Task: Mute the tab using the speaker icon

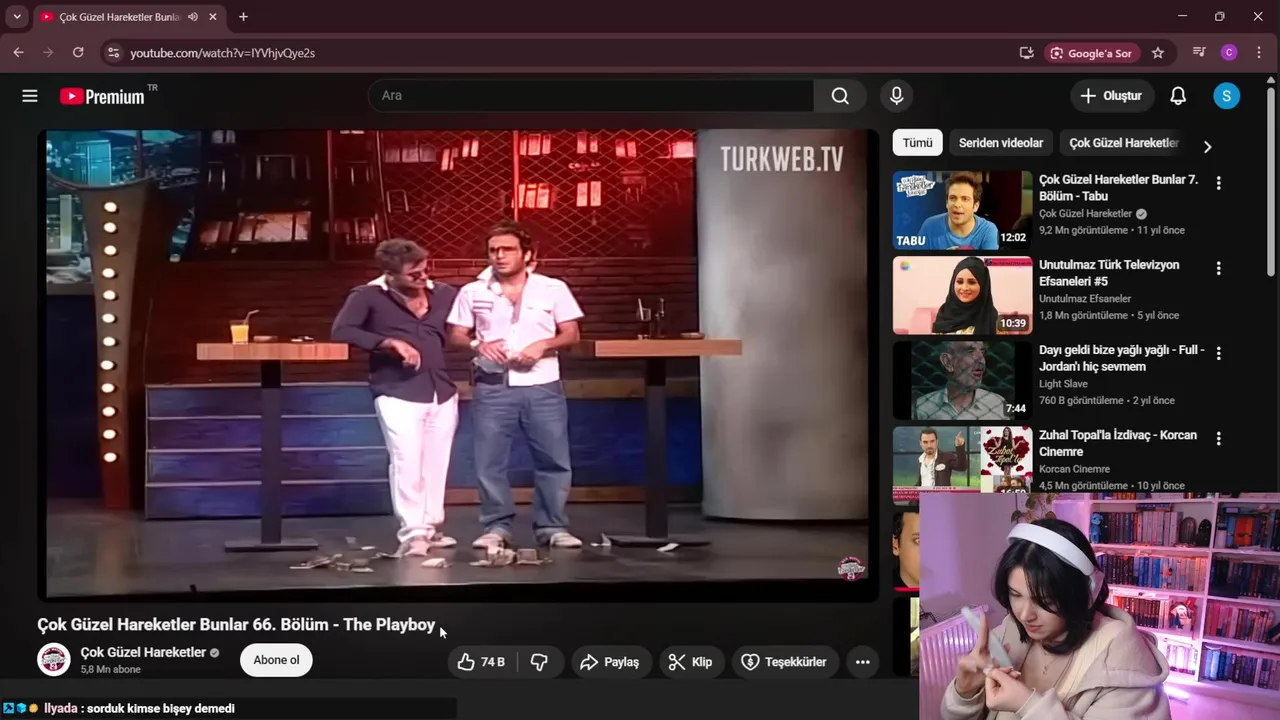Action: pyautogui.click(x=192, y=17)
